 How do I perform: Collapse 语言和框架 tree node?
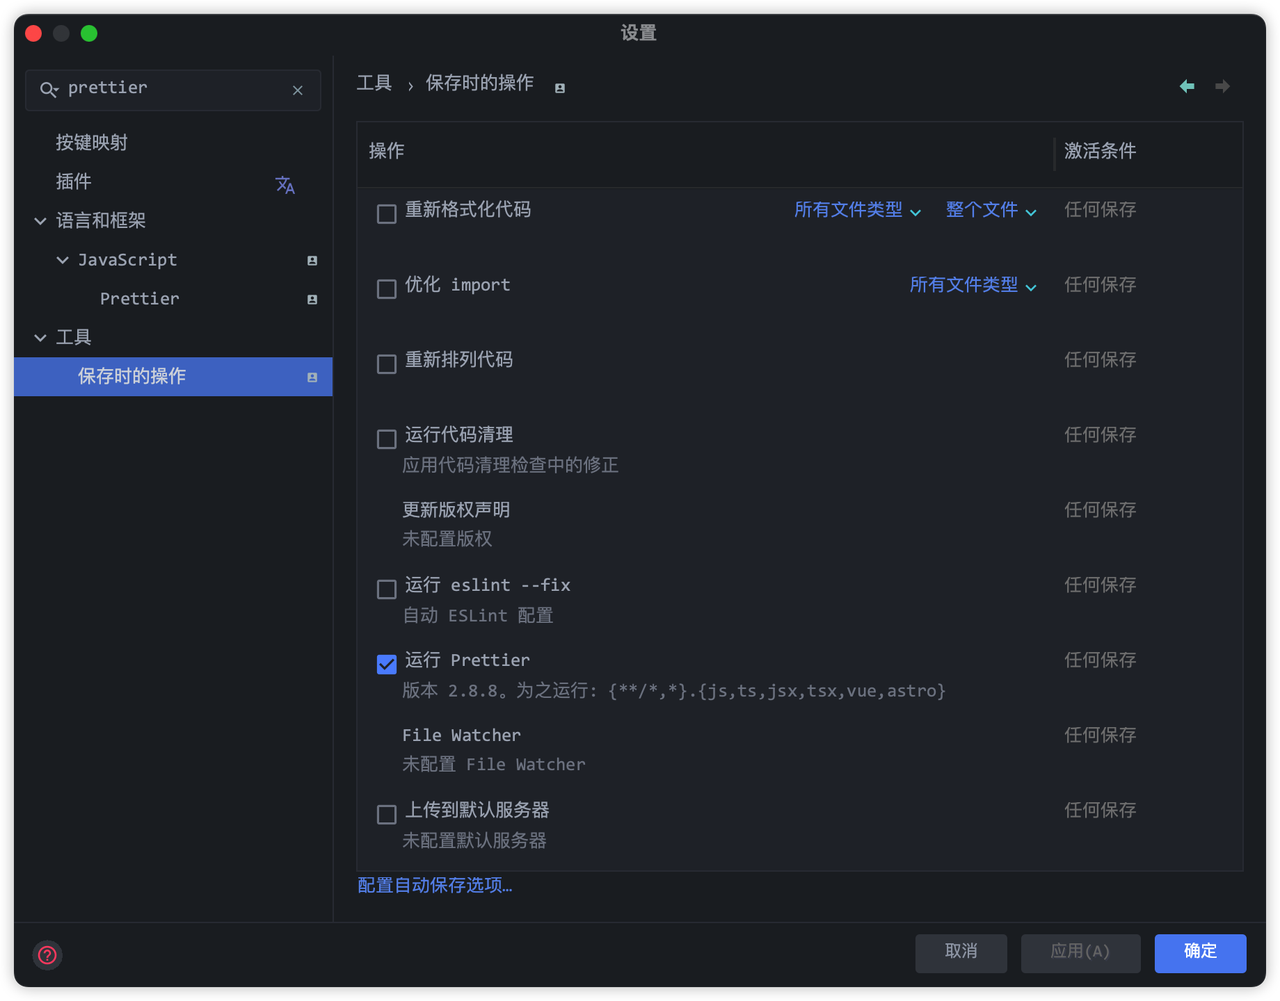[x=40, y=221]
